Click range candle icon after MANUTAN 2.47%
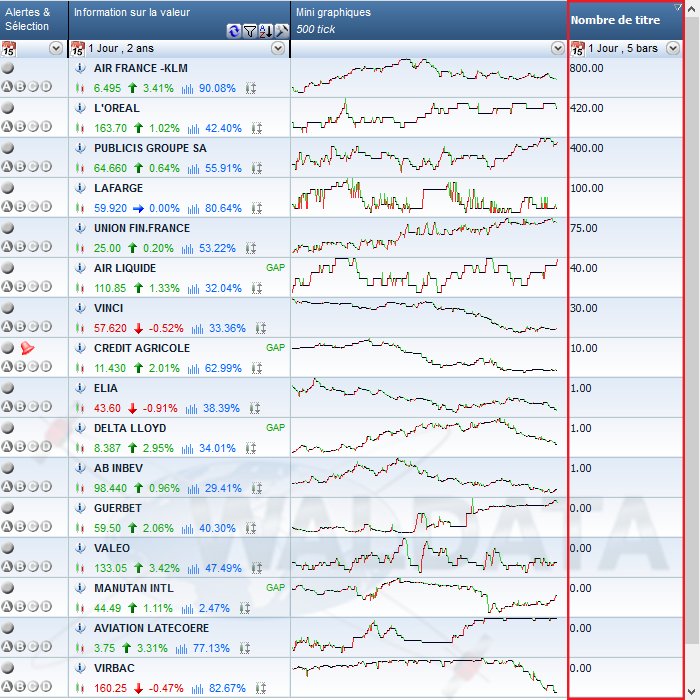The image size is (700, 700). click(x=245, y=608)
